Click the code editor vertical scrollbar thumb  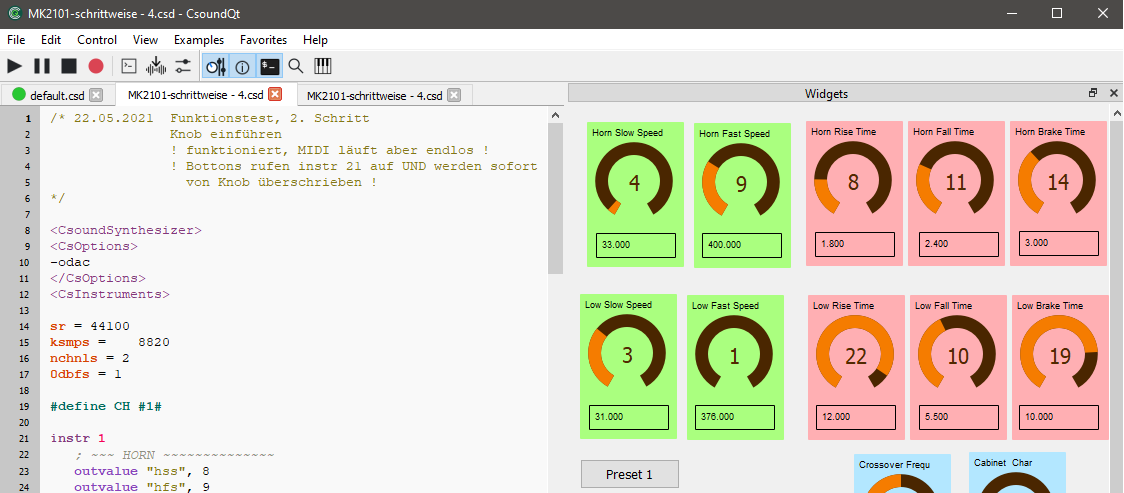(556, 197)
